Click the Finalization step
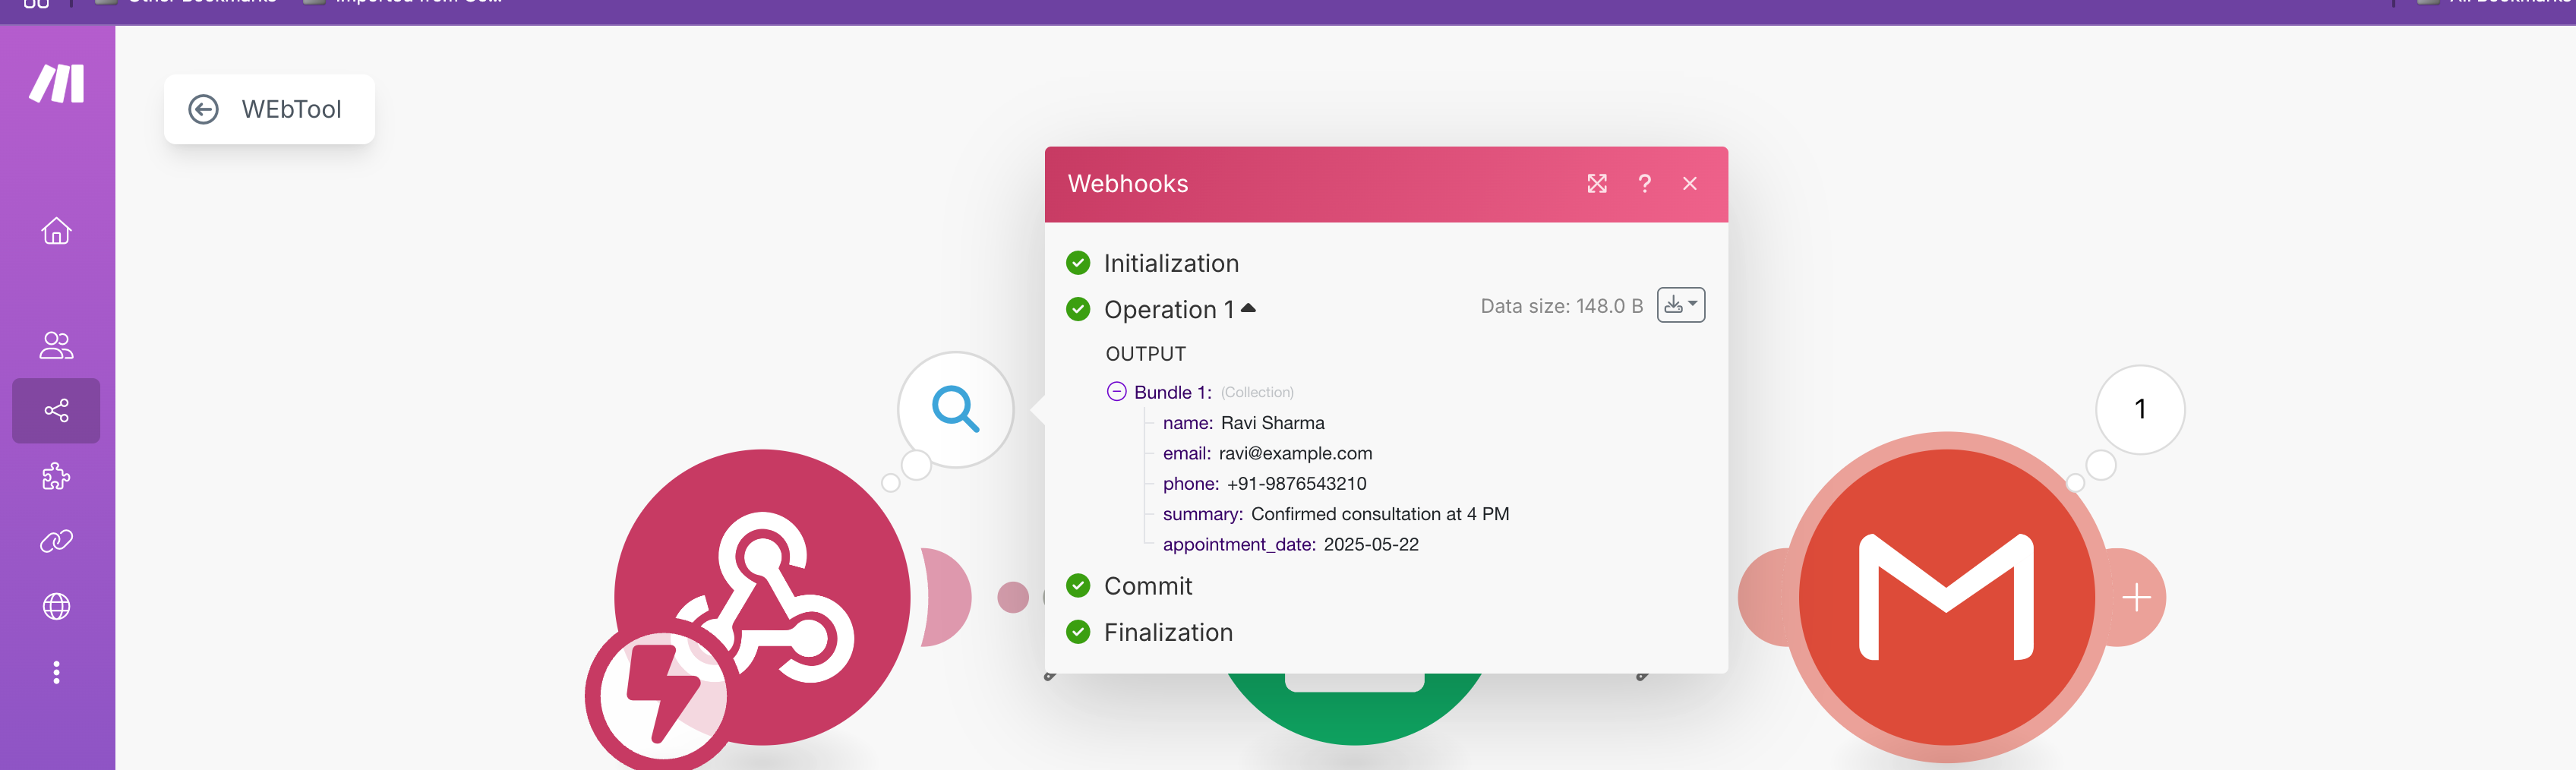This screenshot has width=2576, height=770. (1168, 632)
